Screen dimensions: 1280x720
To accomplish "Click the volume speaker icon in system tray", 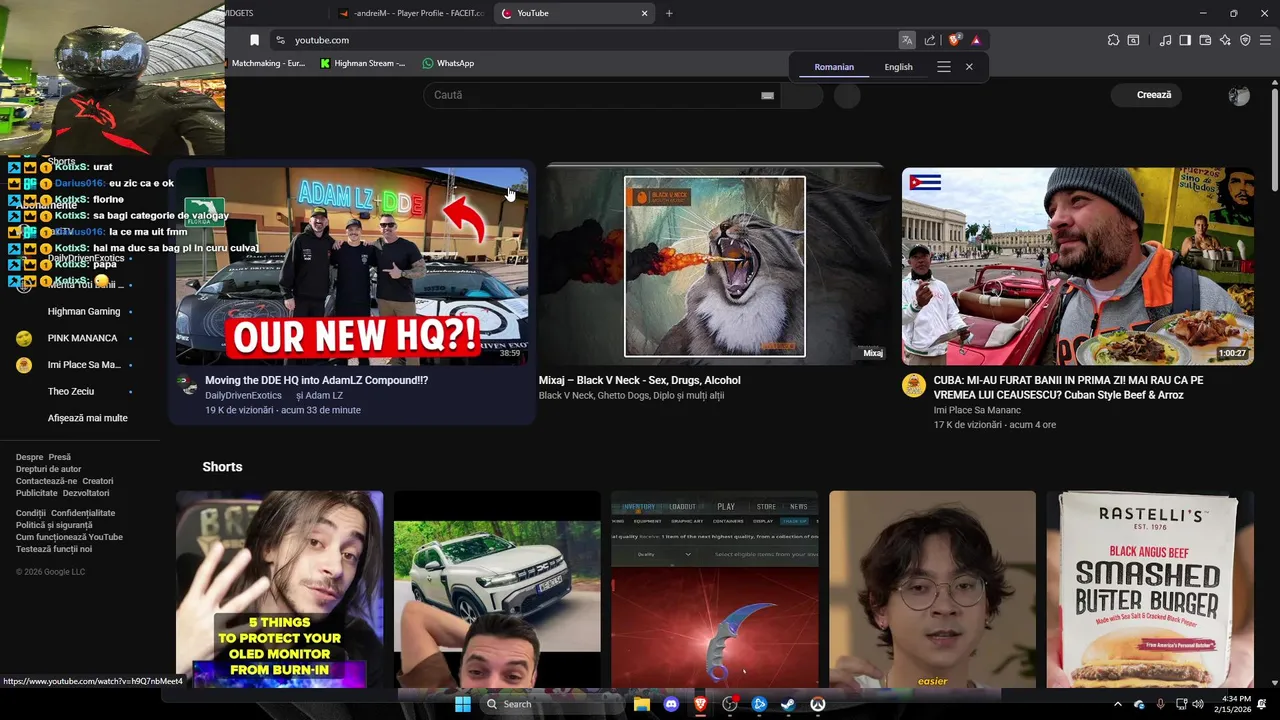I will 1198,704.
